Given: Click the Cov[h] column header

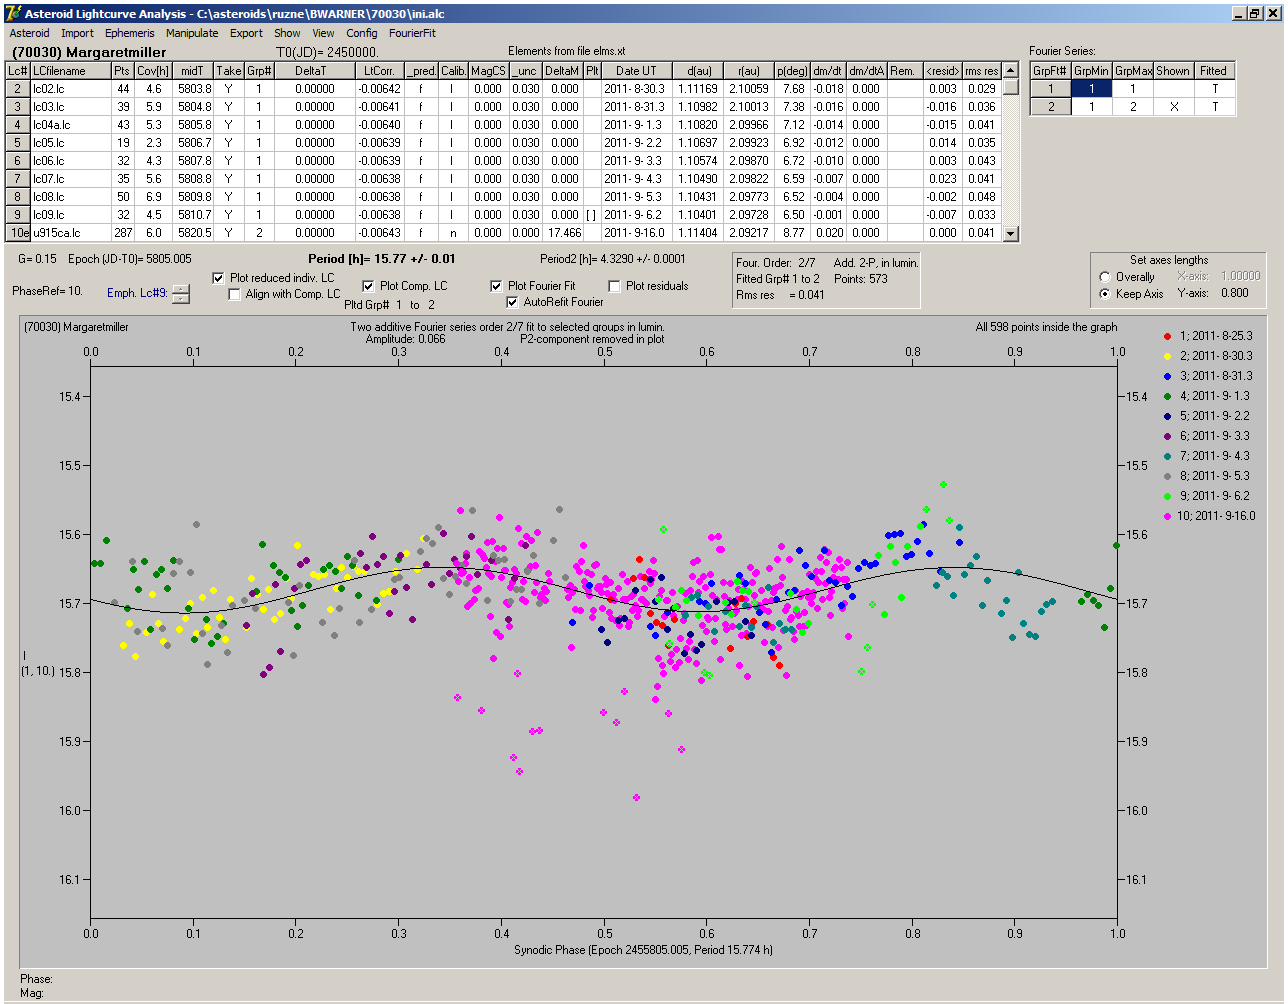Looking at the screenshot, I should click(x=154, y=71).
